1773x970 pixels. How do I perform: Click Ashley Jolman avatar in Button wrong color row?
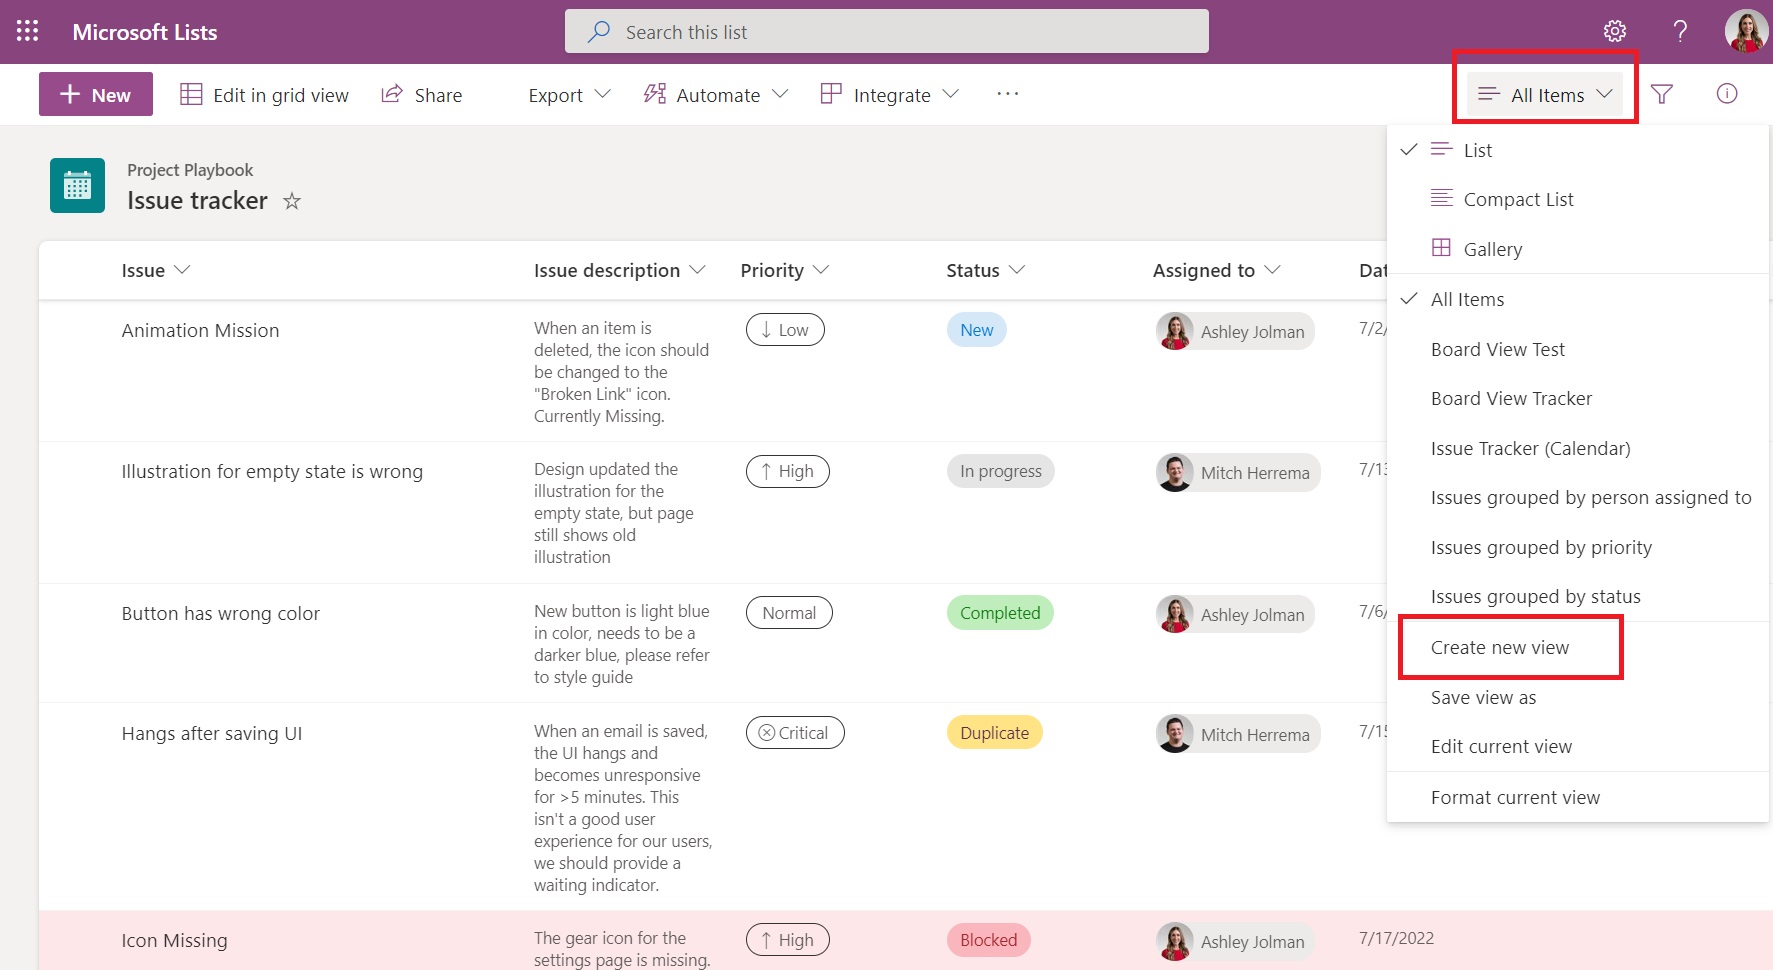point(1175,614)
